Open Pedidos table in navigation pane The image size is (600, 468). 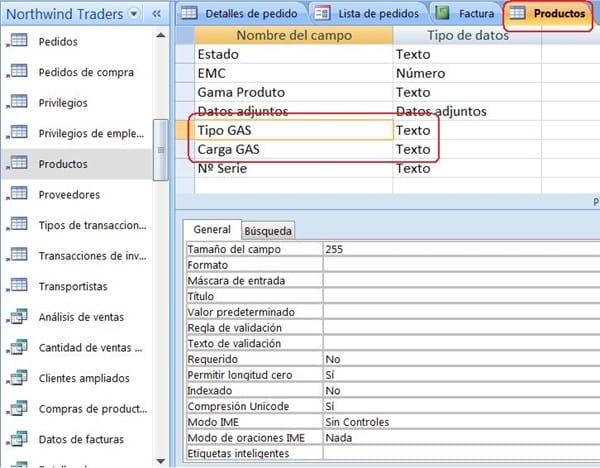[x=58, y=41]
